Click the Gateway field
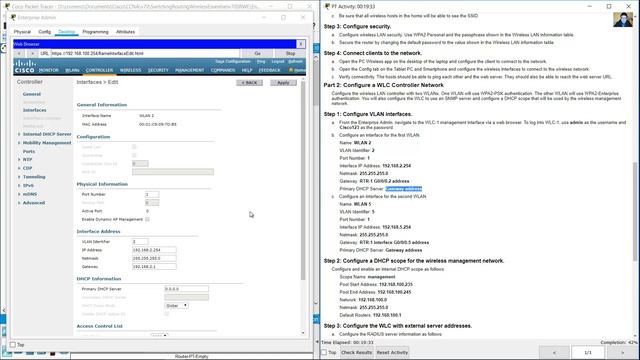The height and width of the screenshot is (360, 640). 154,267
